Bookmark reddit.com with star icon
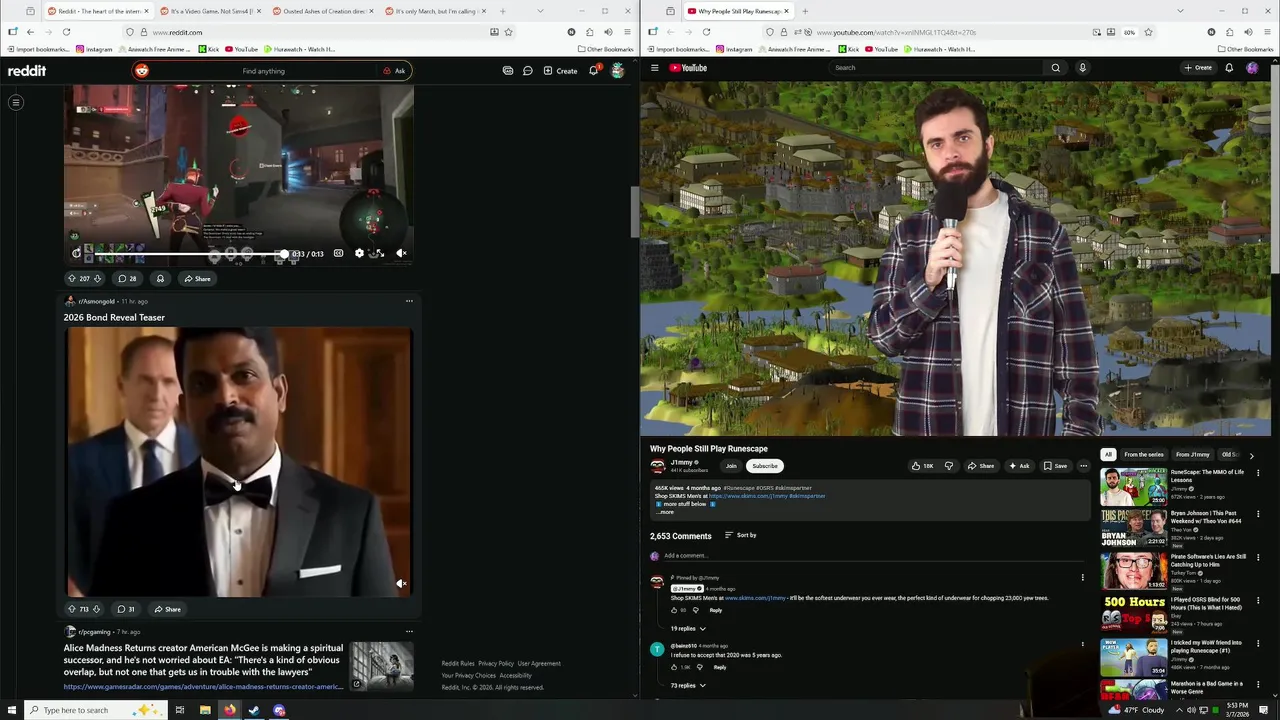This screenshot has width=1280, height=720. [x=508, y=32]
